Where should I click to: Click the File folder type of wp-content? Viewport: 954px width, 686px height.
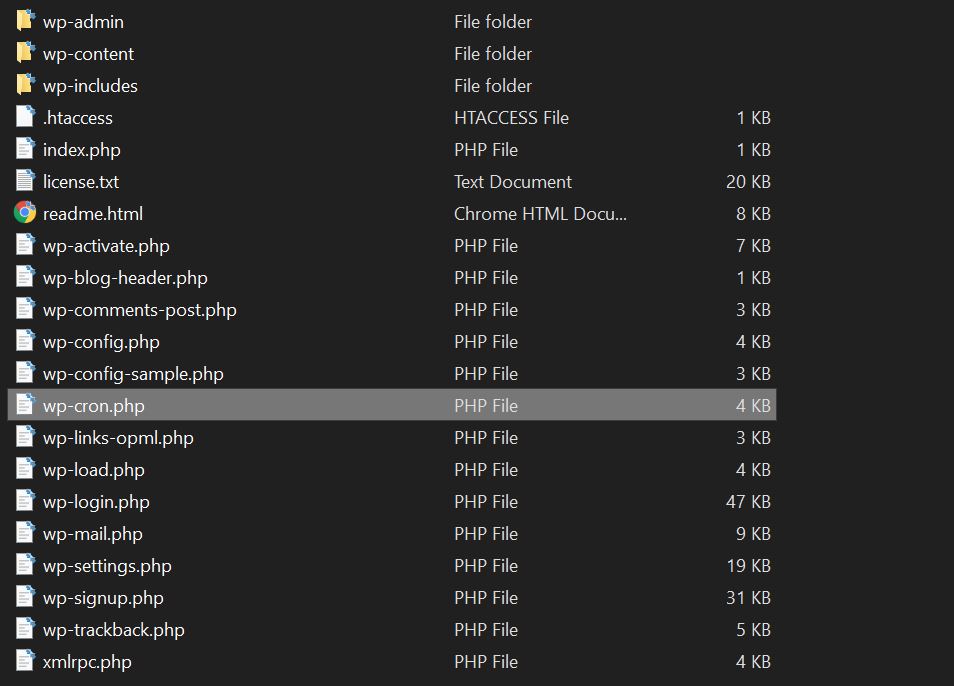tap(493, 54)
